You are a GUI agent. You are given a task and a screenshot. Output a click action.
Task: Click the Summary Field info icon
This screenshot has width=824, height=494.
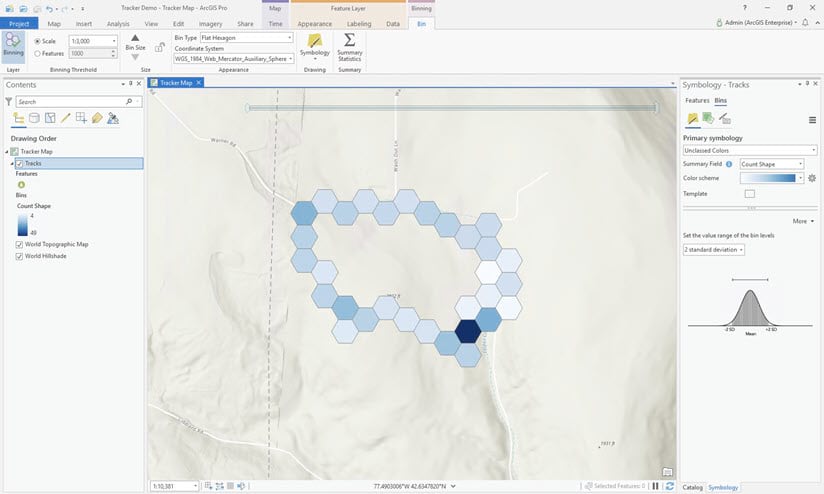tap(729, 164)
